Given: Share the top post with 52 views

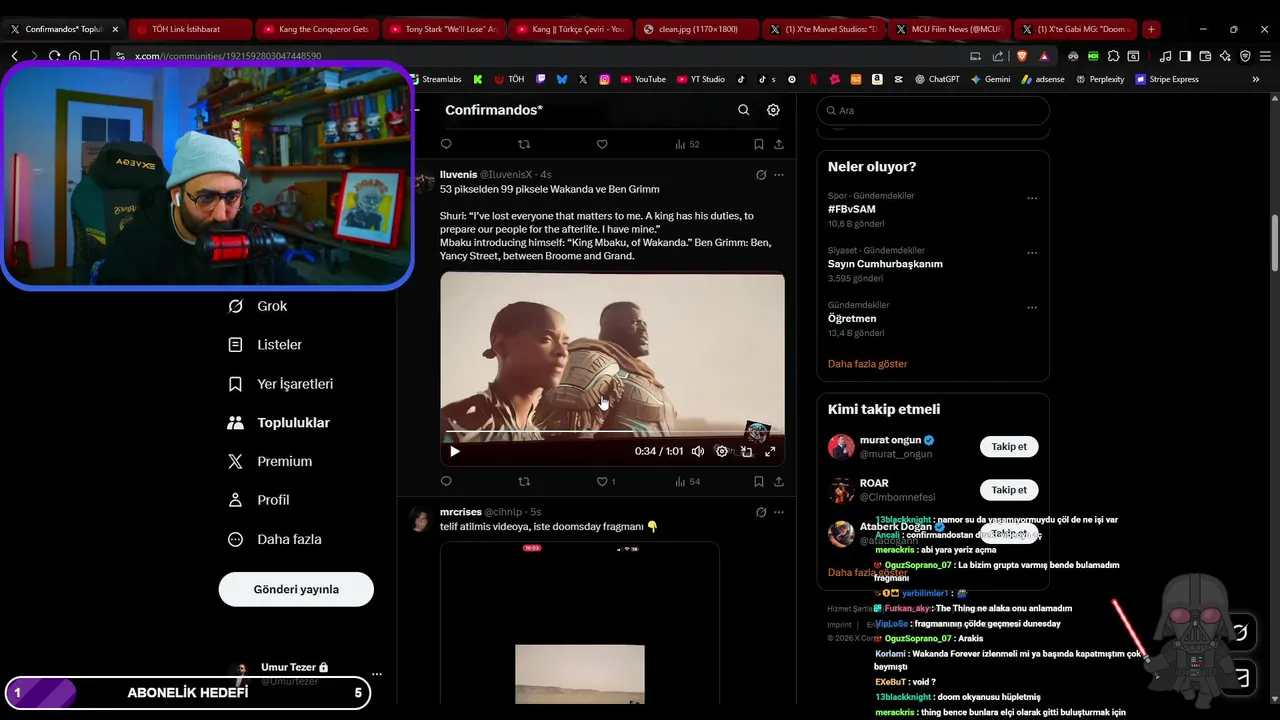Looking at the screenshot, I should (779, 144).
